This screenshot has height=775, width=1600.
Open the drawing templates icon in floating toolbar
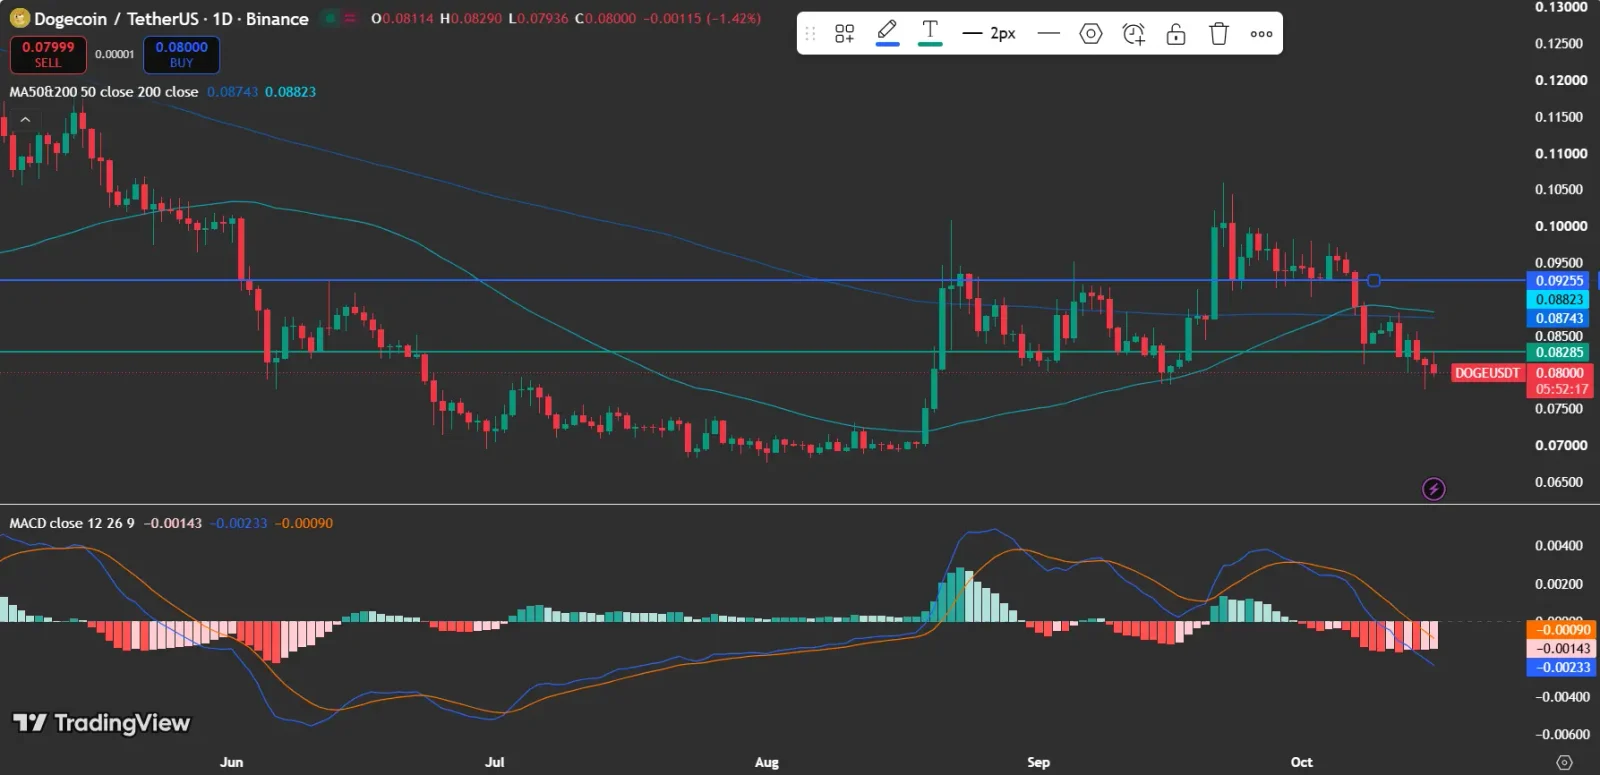845,34
